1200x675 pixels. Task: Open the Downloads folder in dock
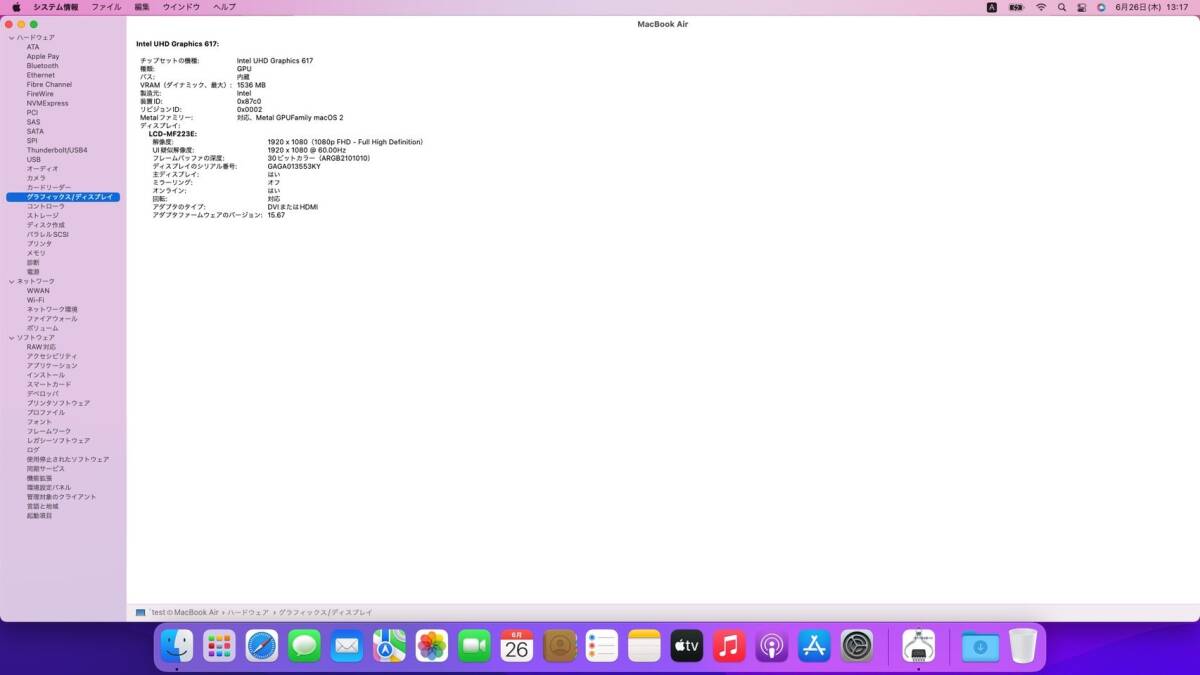980,647
